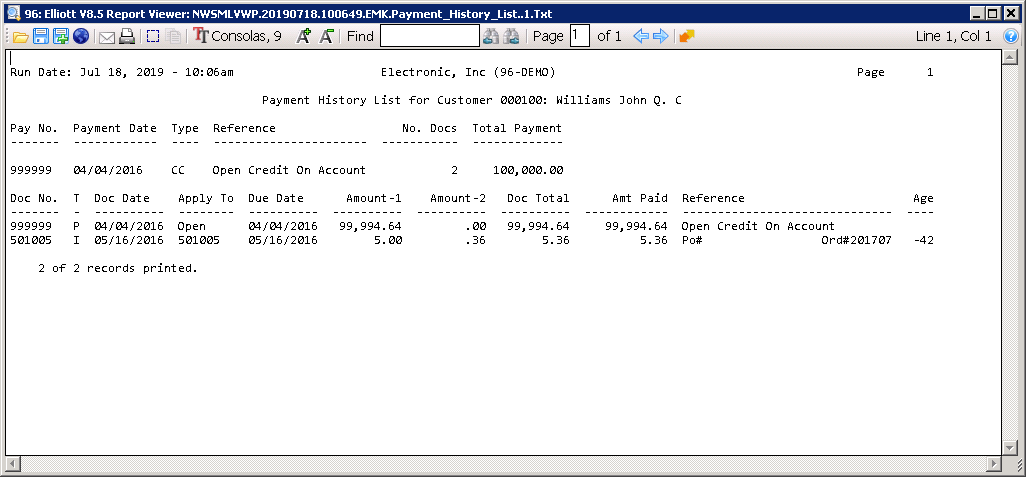Click the age value -42
This screenshot has height=477, width=1026.
pyautogui.click(x=923, y=241)
